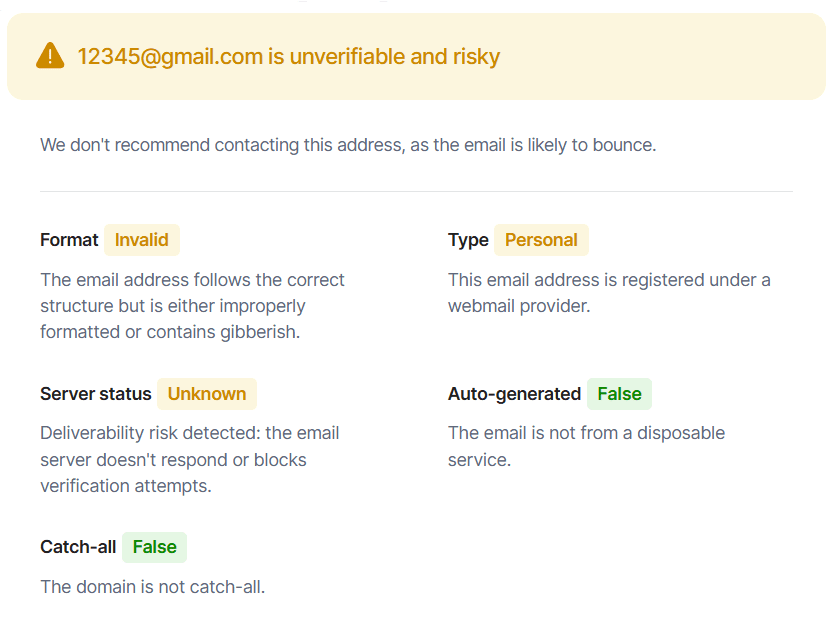Click the Catch-all False badge

point(154,547)
